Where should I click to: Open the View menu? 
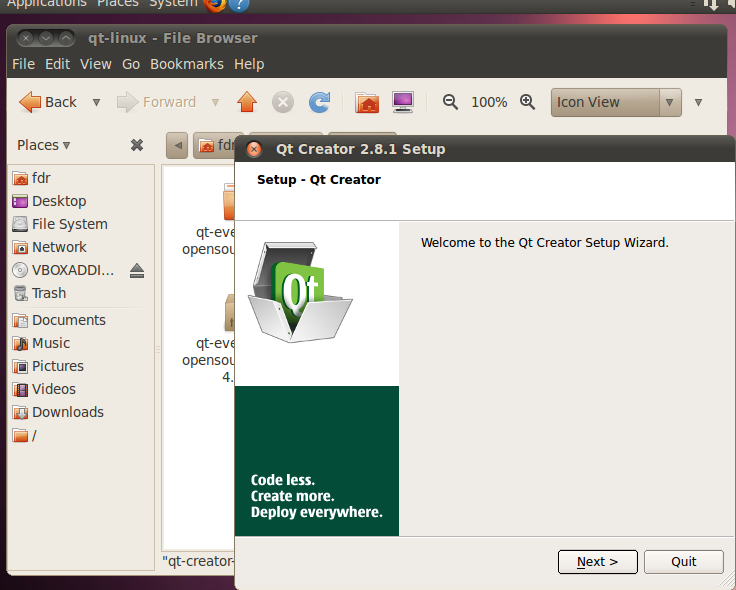pyautogui.click(x=96, y=64)
